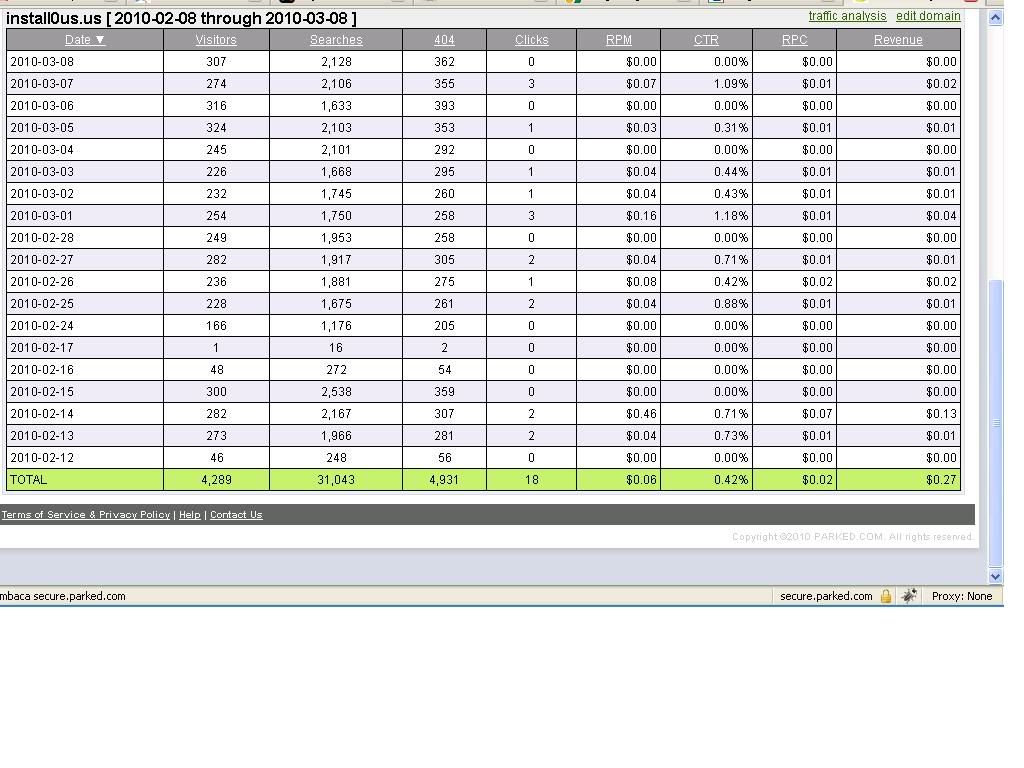The width and height of the screenshot is (1024, 768).
Task: Sort the table by RPC
Action: click(x=794, y=40)
